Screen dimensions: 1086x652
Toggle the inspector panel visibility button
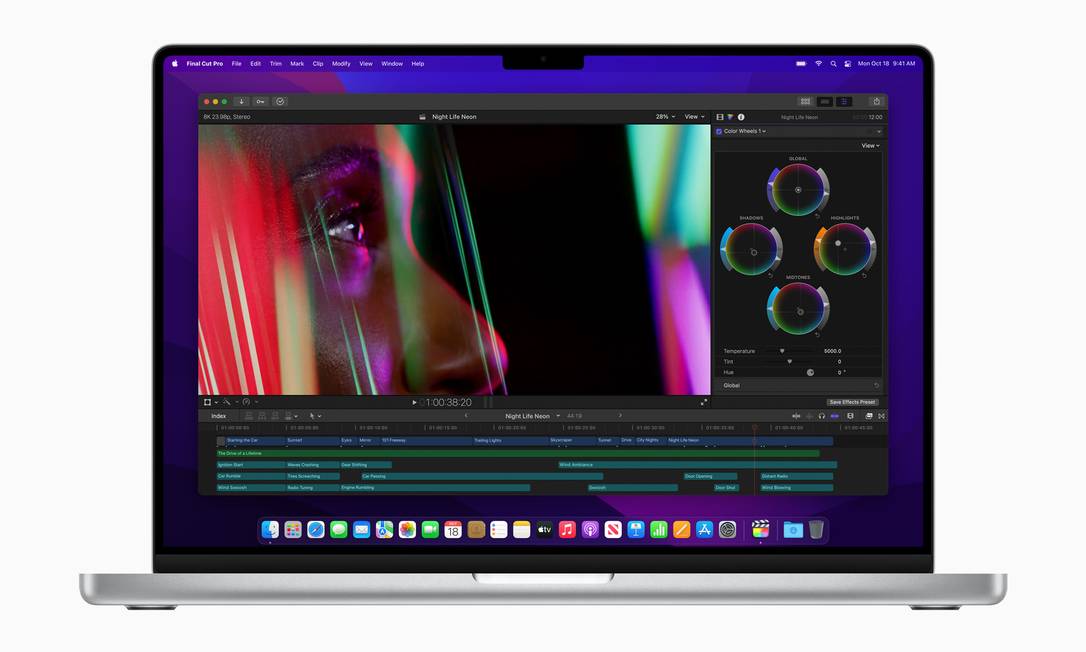pos(845,101)
